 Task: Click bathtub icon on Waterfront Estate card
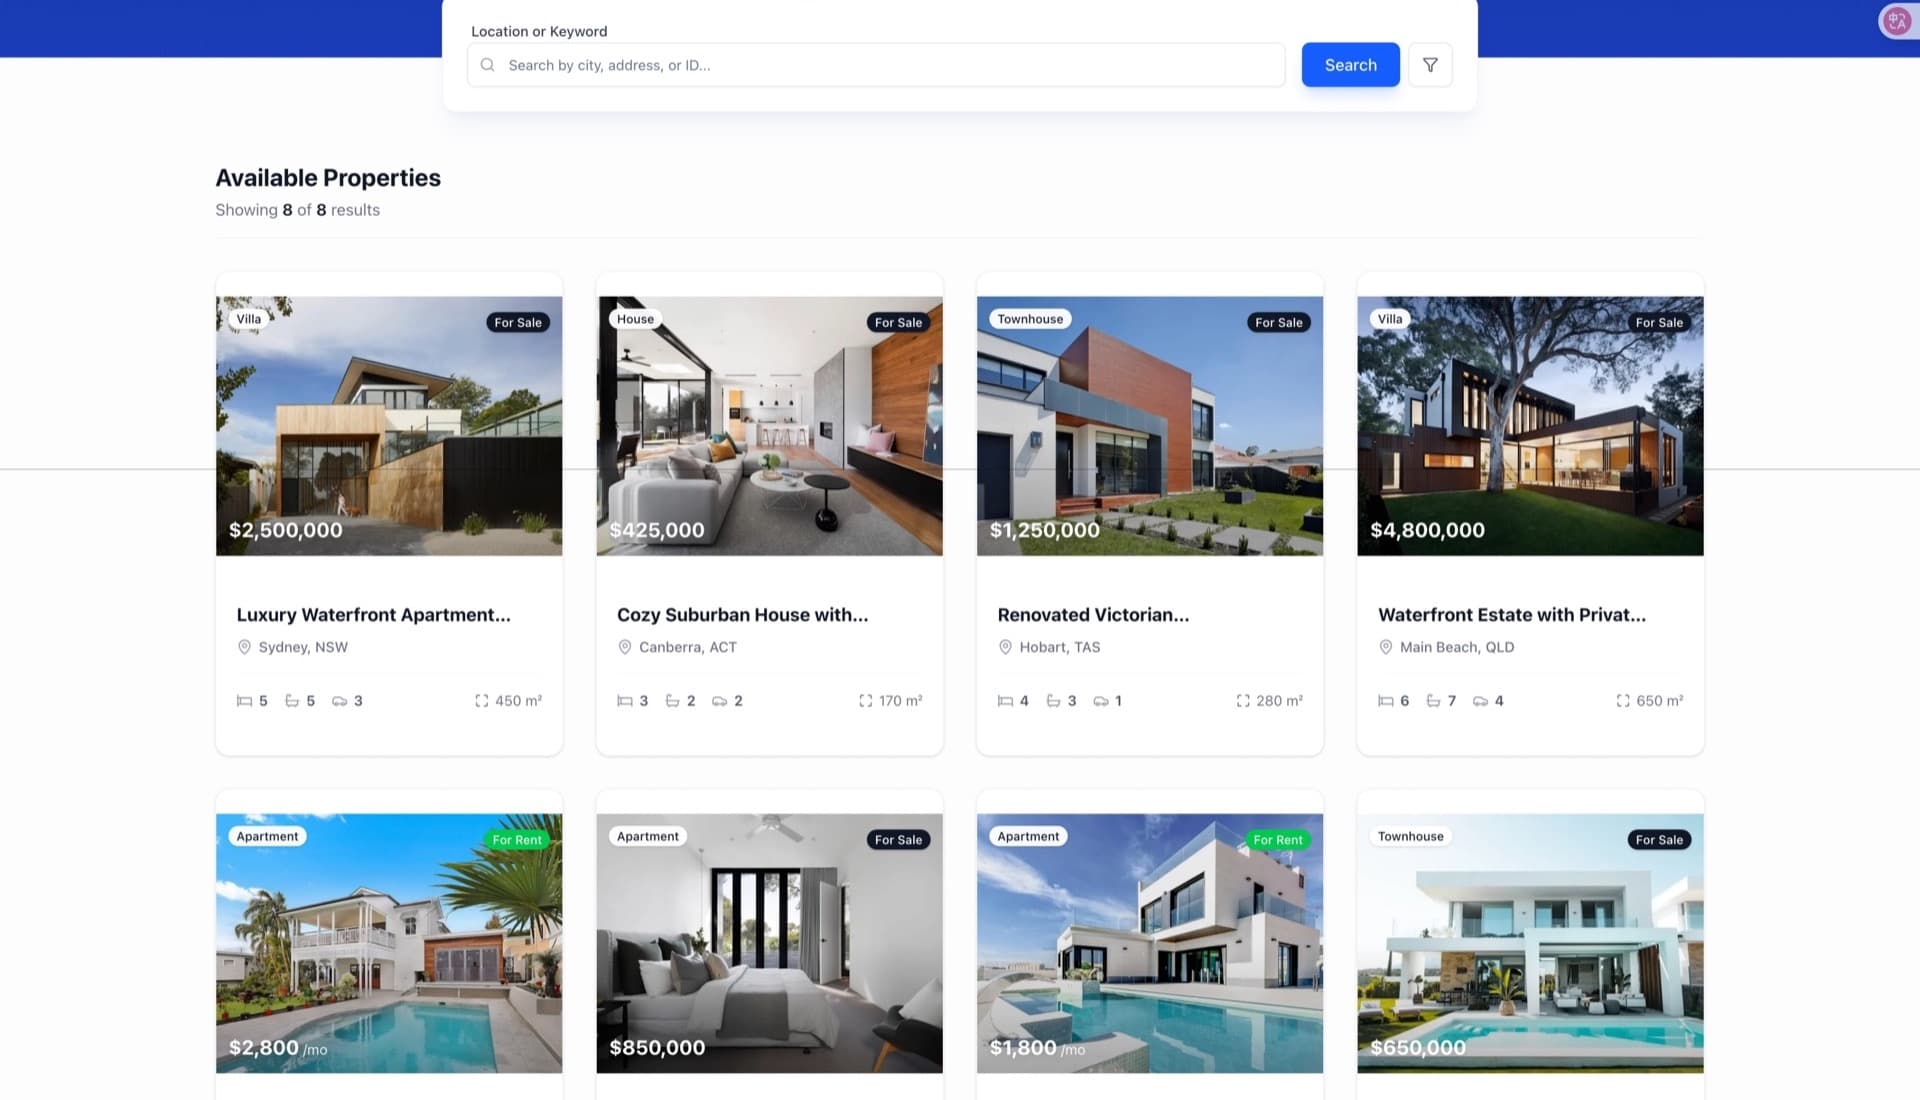(1433, 701)
